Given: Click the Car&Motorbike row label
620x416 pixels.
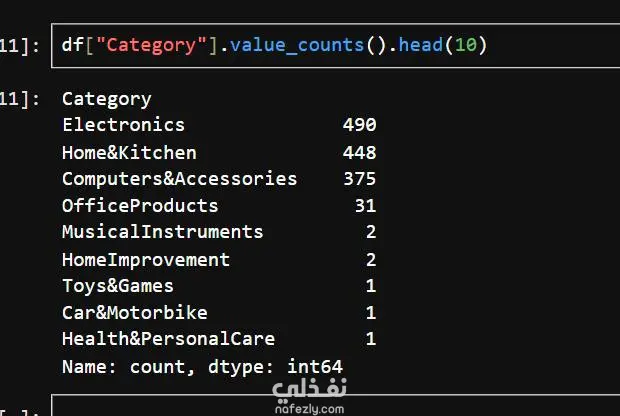Looking at the screenshot, I should 134,313.
